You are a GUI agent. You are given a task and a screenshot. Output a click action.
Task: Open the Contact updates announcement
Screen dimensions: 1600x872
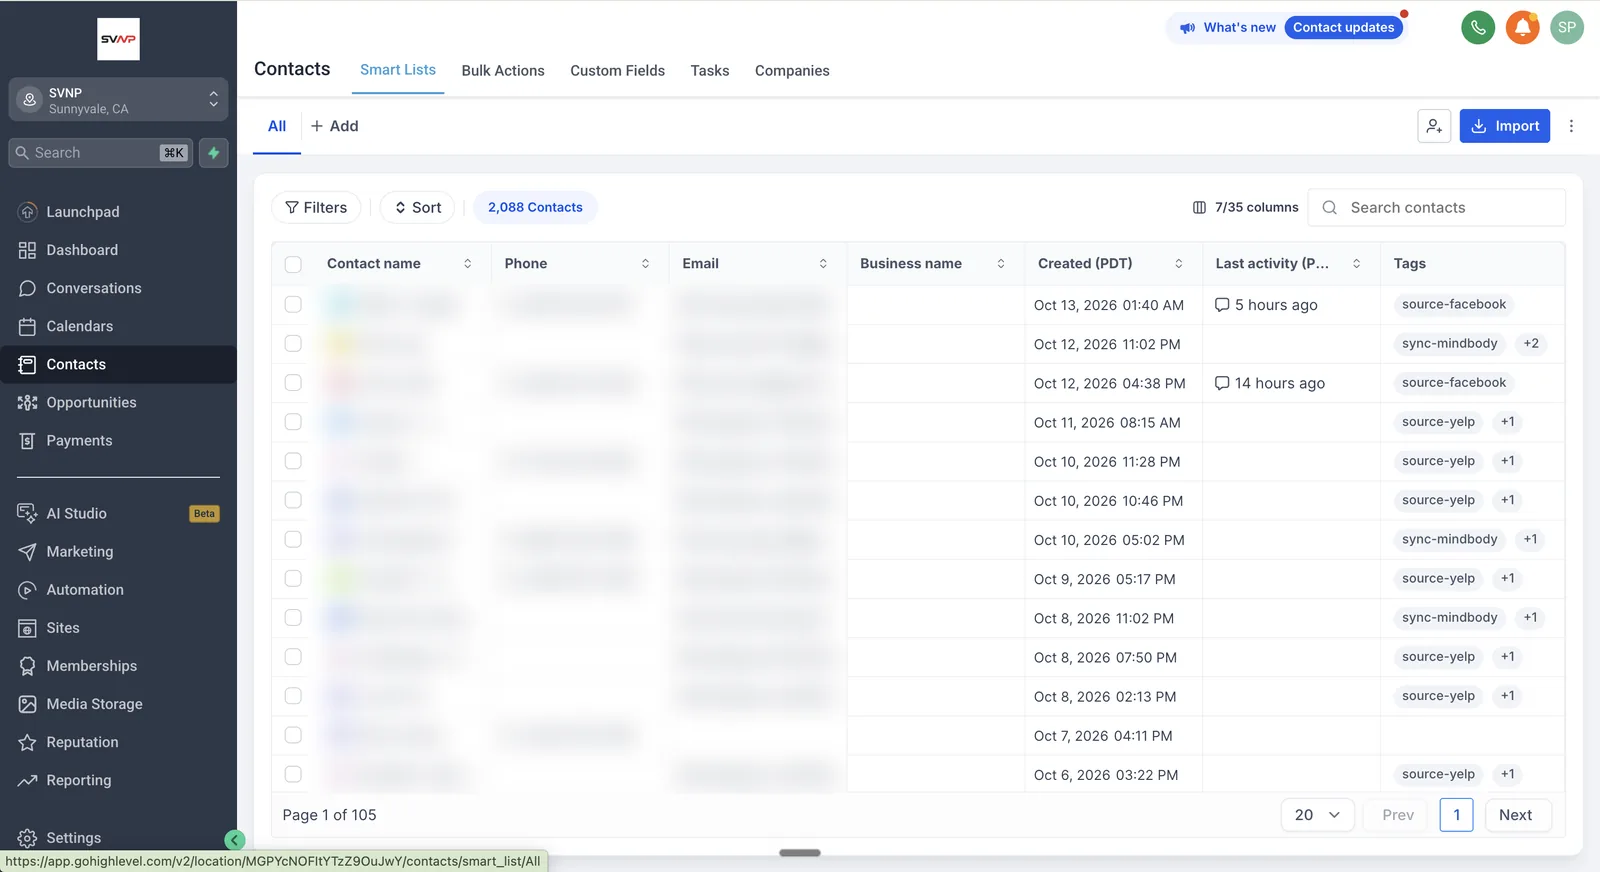[1343, 28]
